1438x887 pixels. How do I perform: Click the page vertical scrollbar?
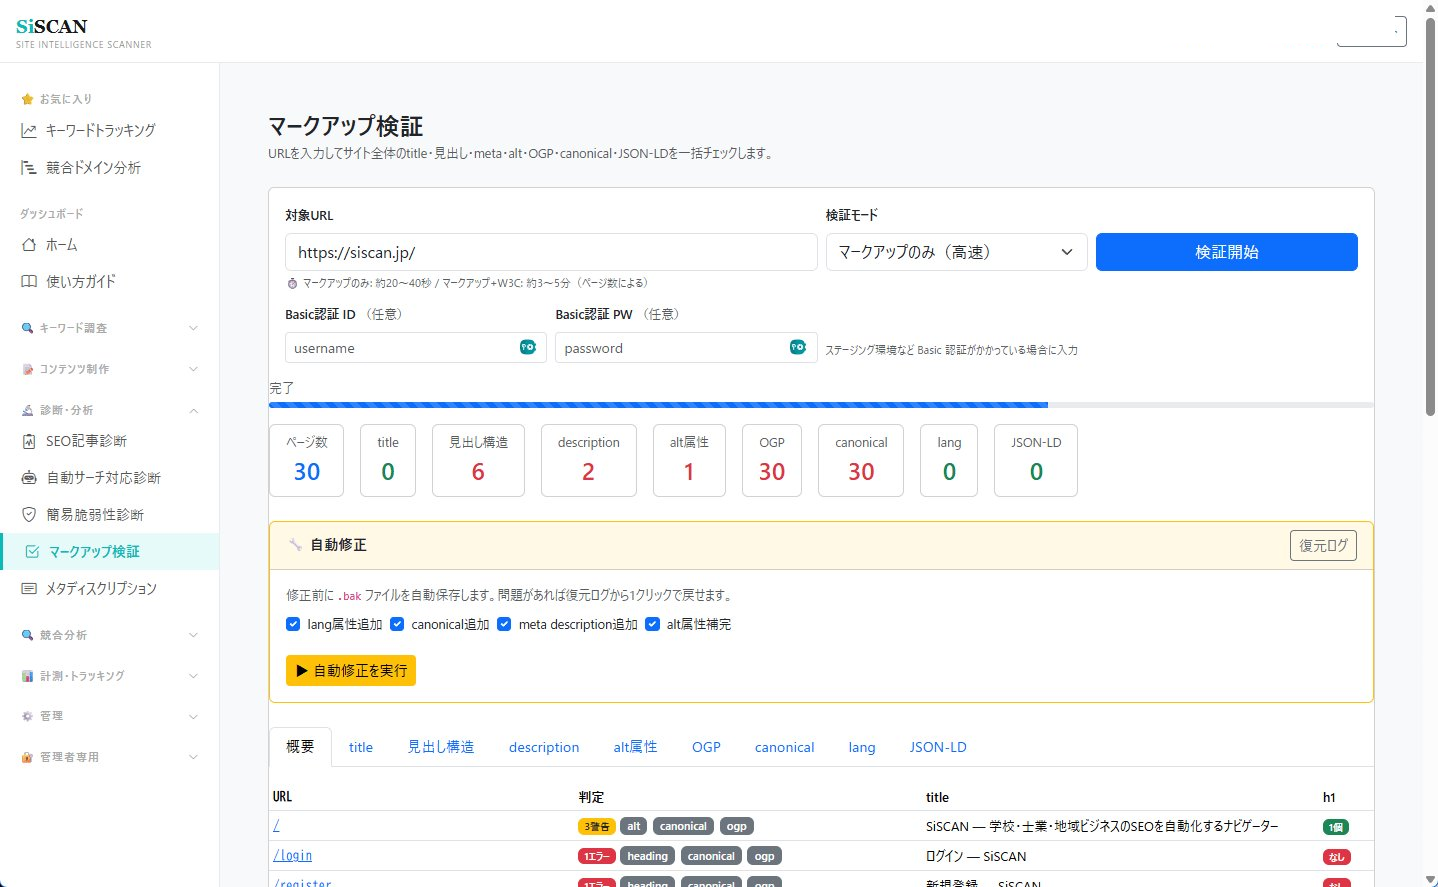(x=1430, y=215)
